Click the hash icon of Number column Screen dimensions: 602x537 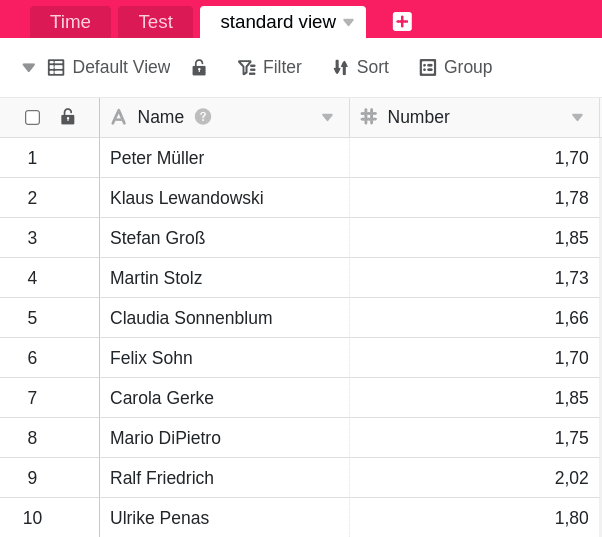(369, 117)
